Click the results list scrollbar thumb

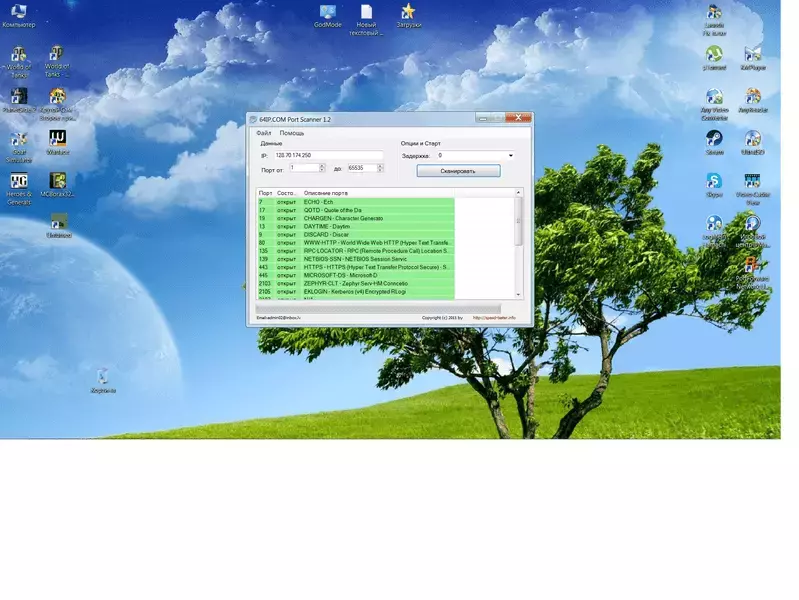(x=518, y=221)
